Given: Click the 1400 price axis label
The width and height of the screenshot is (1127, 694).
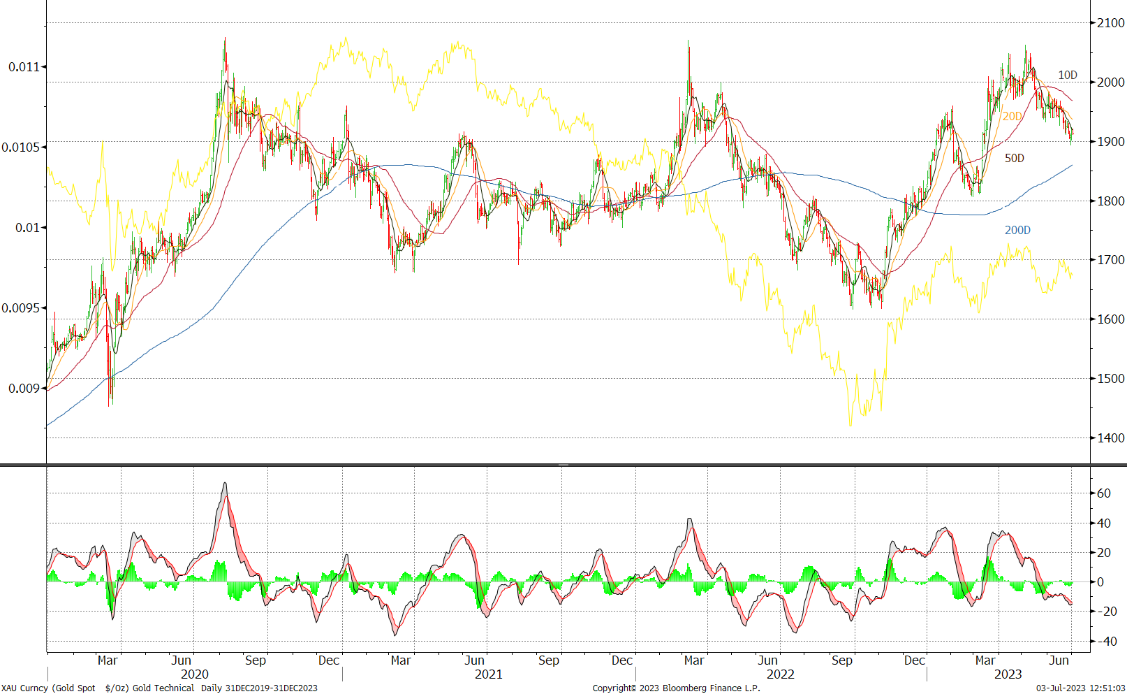Looking at the screenshot, I should (x=1110, y=438).
